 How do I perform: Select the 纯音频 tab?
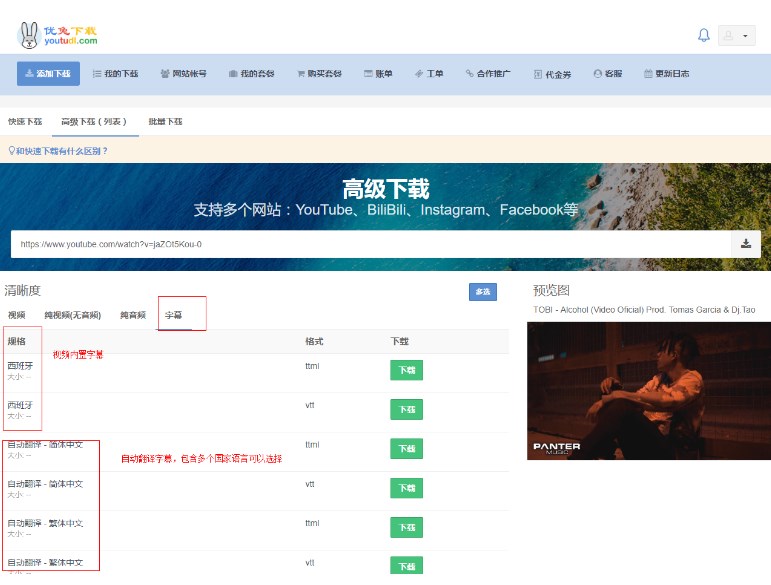tap(133, 315)
